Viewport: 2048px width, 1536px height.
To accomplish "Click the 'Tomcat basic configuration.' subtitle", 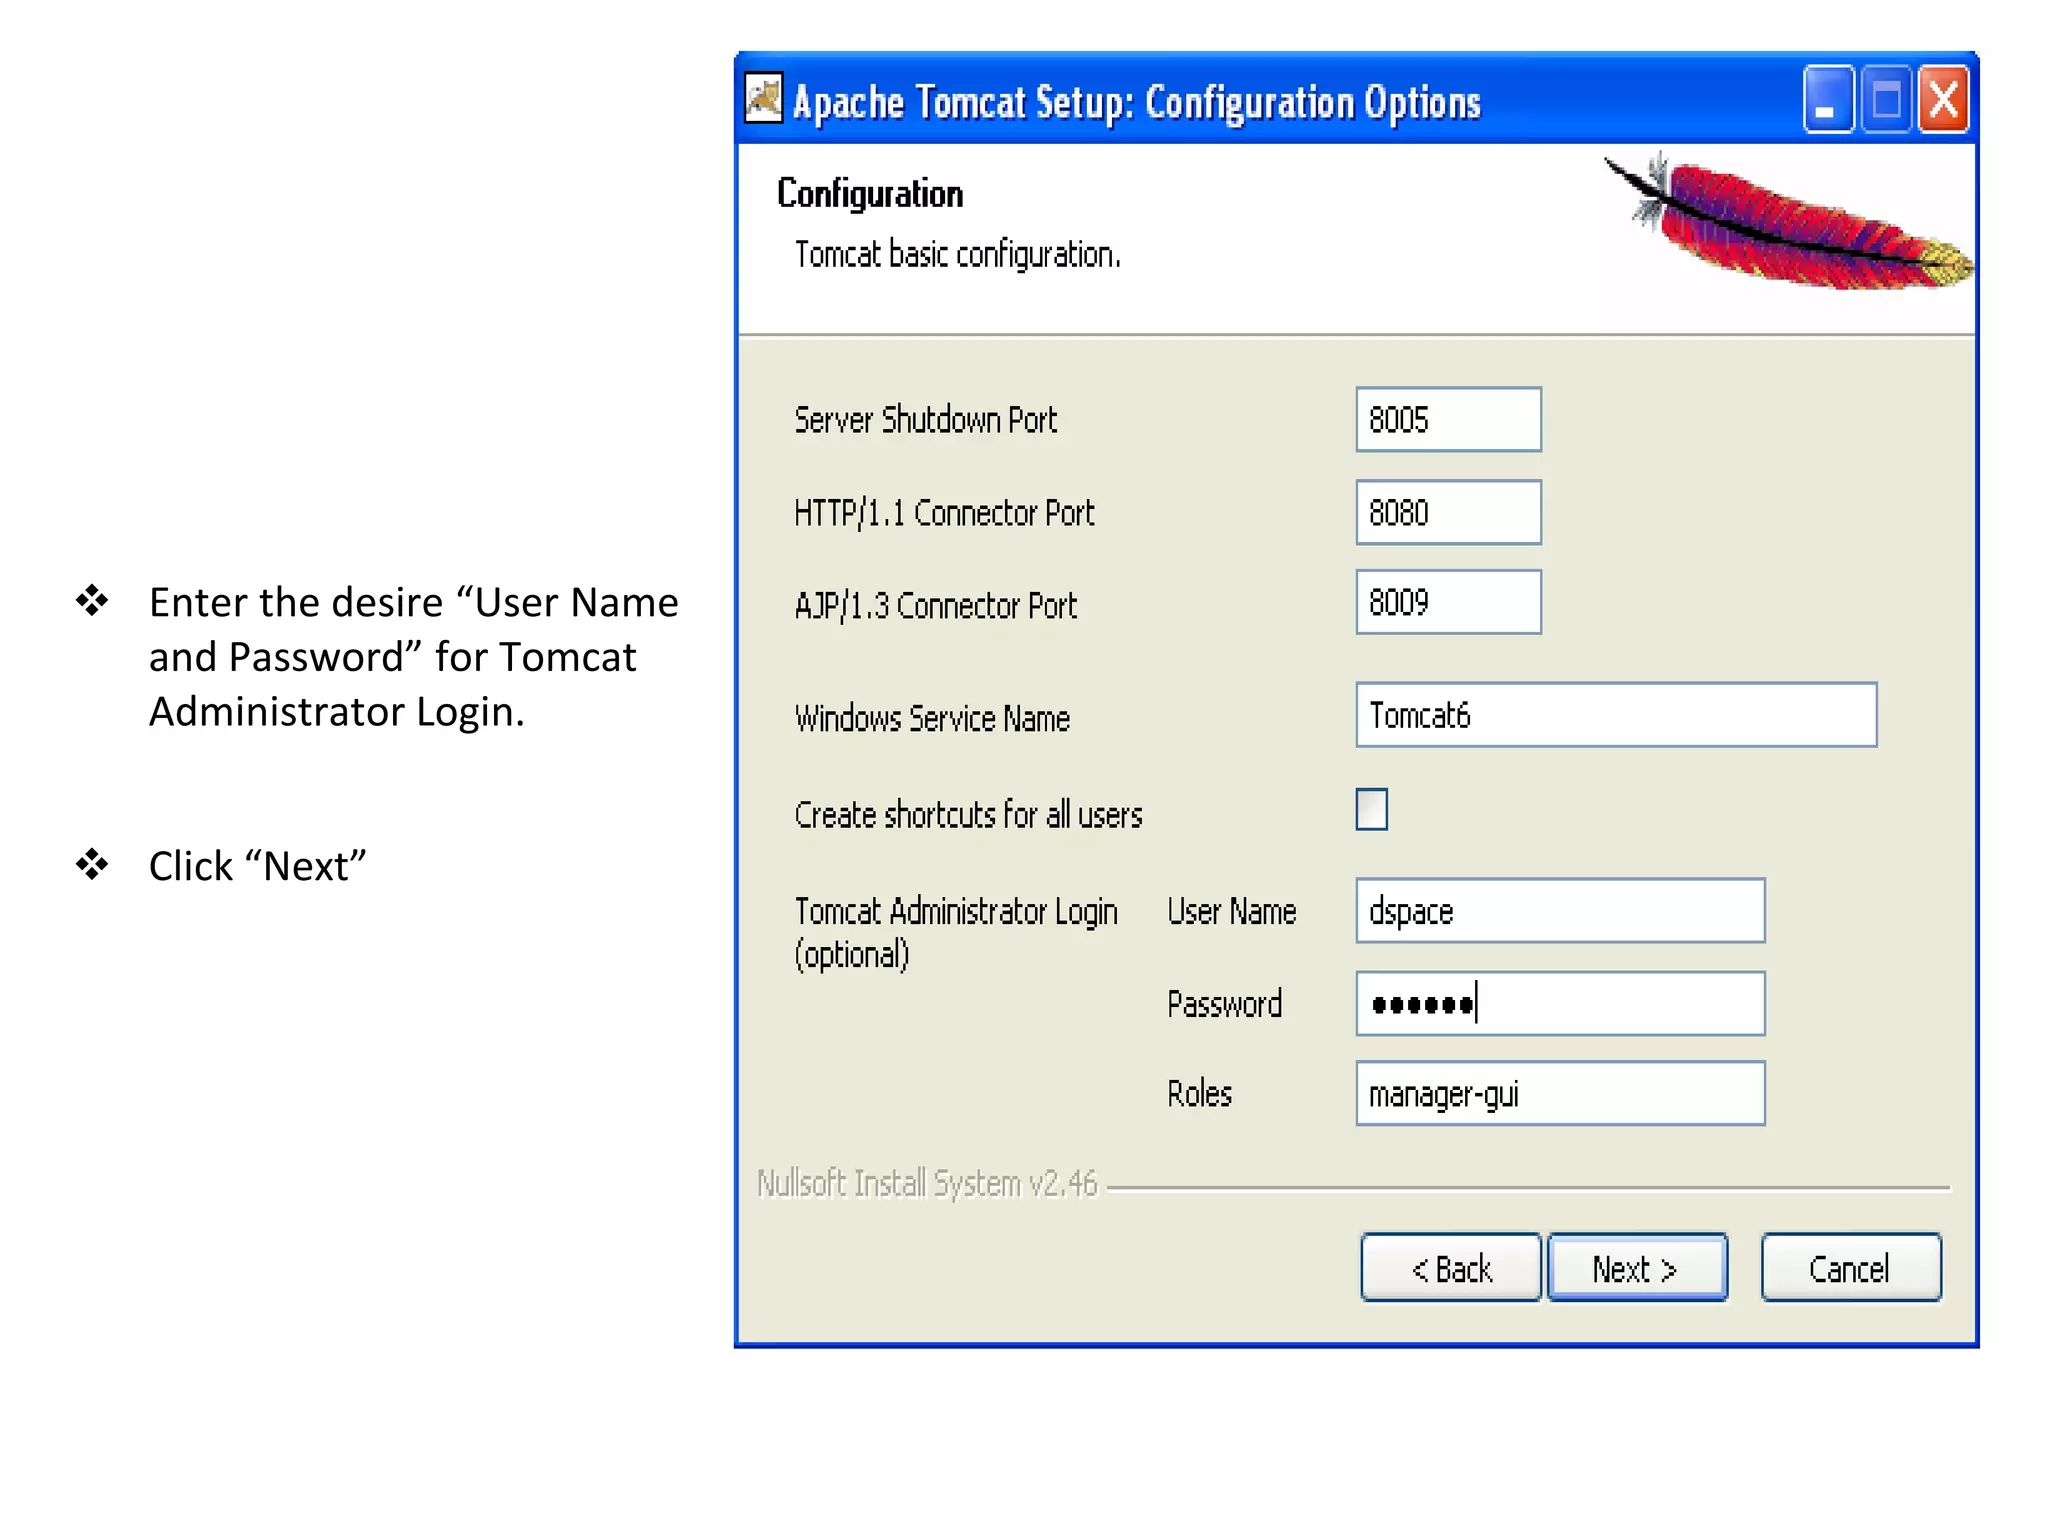I will pyautogui.click(x=957, y=255).
